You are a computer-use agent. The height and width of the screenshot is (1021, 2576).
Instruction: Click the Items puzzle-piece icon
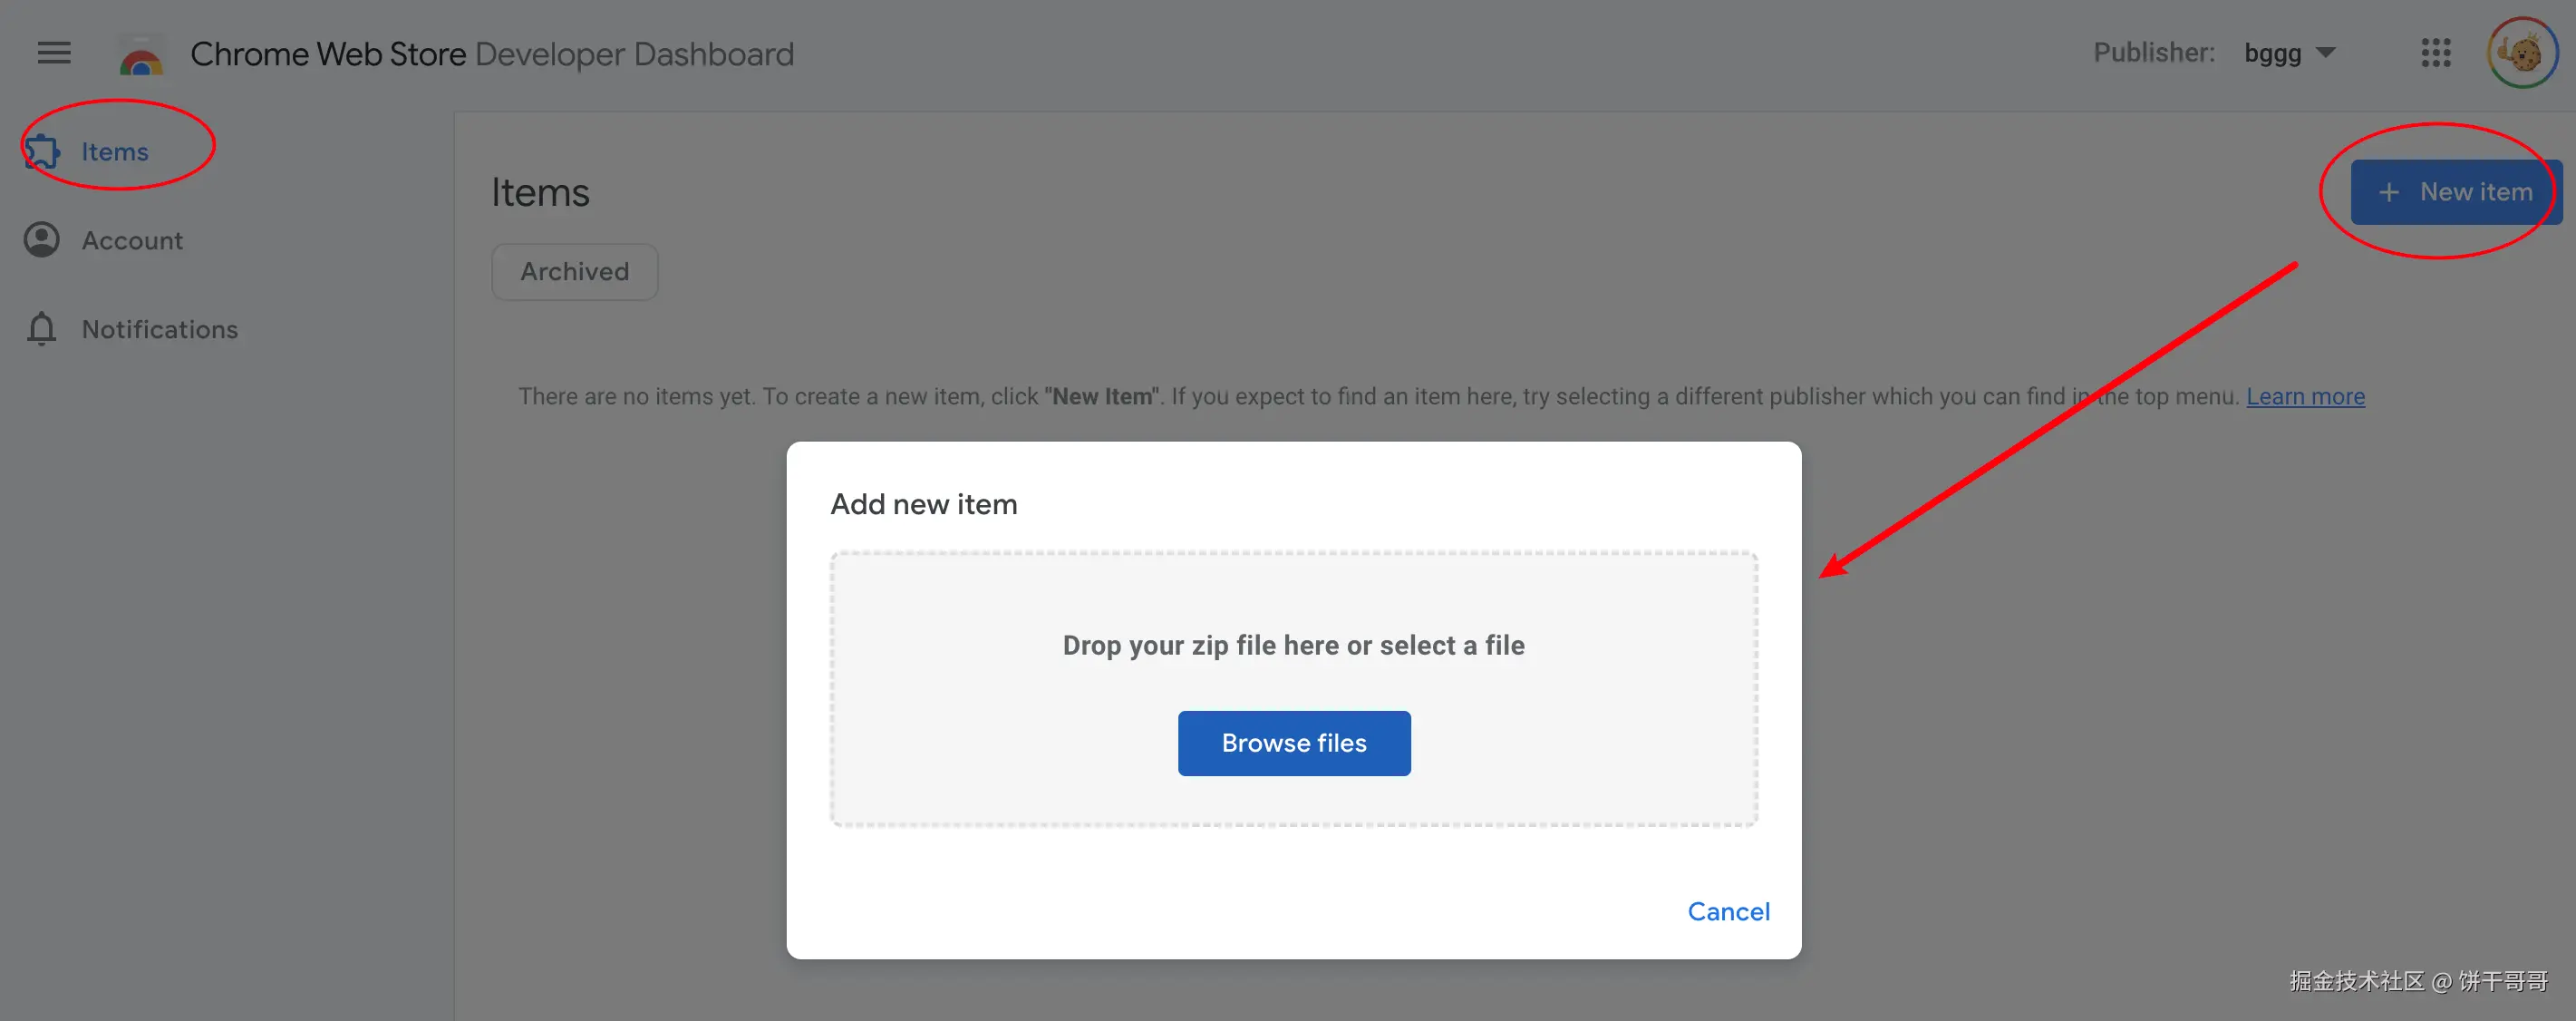[42, 152]
